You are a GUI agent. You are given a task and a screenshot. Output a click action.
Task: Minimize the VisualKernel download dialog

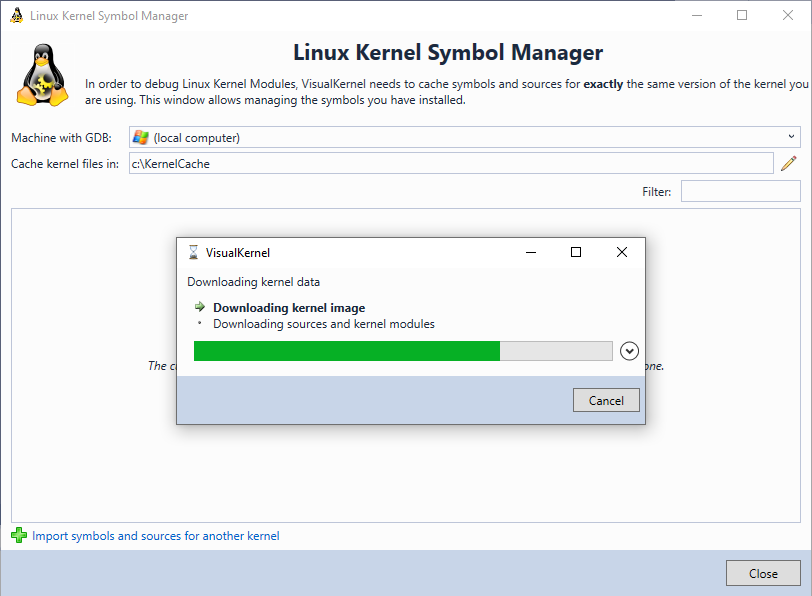531,252
